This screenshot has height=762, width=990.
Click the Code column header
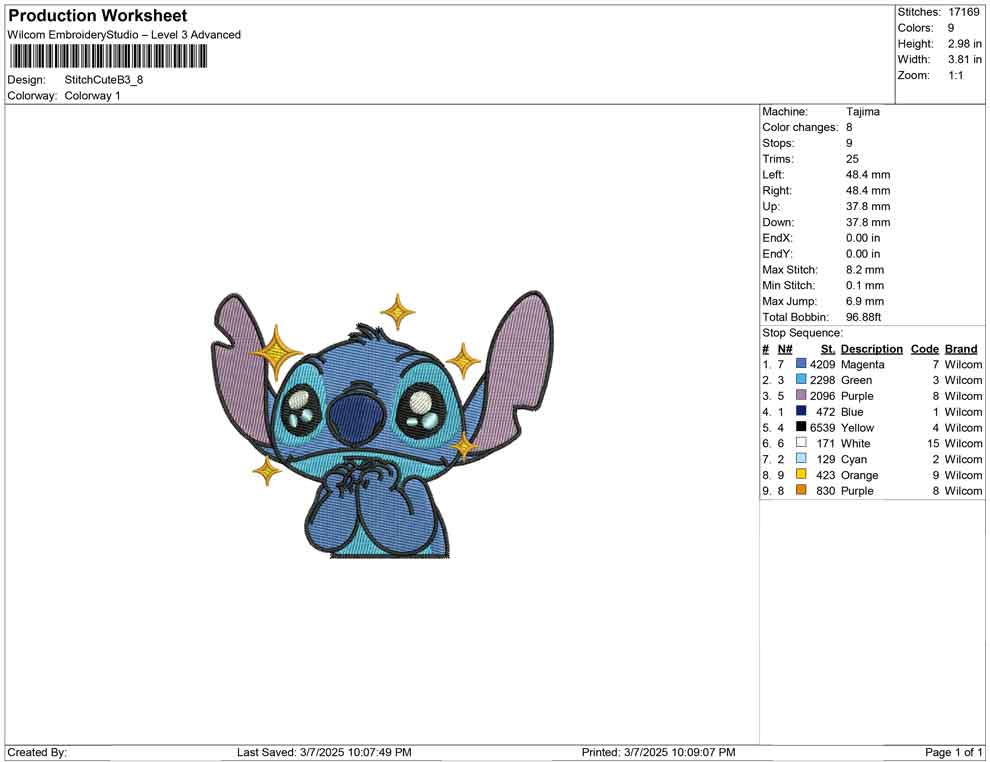[x=925, y=349]
